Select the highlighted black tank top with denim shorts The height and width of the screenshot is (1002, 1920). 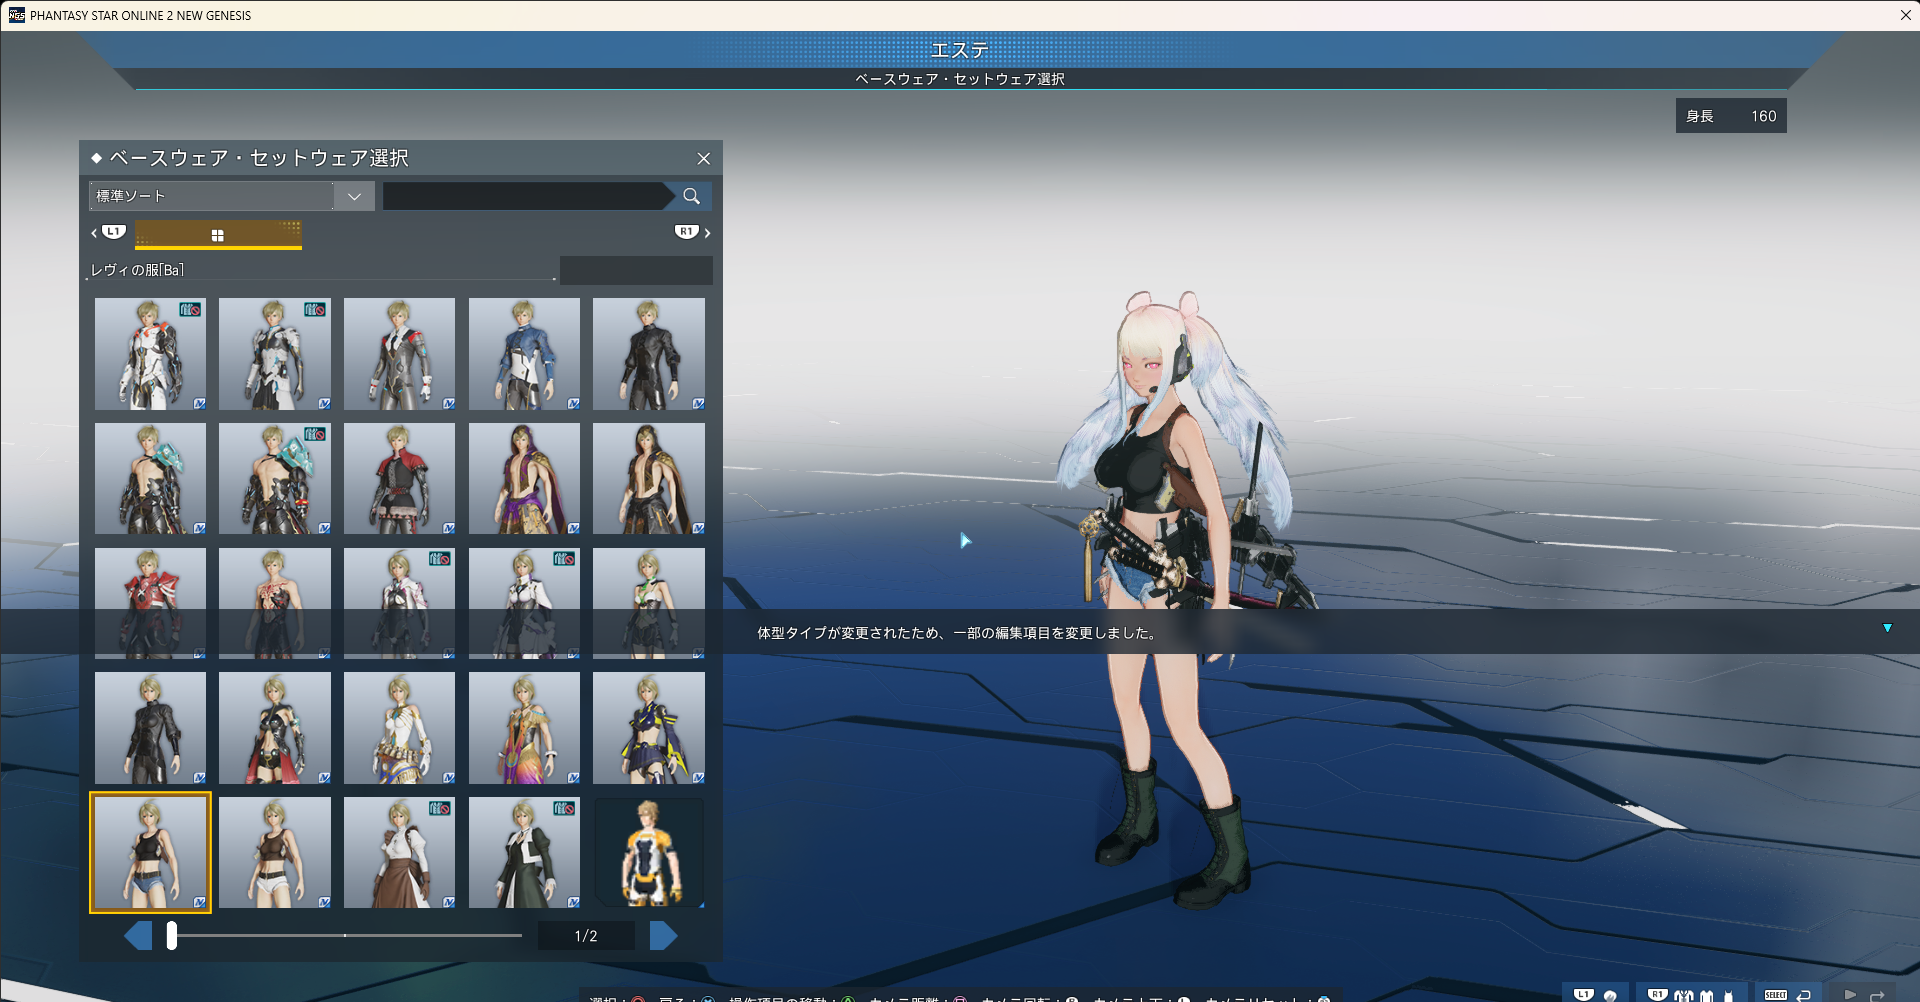coord(150,853)
